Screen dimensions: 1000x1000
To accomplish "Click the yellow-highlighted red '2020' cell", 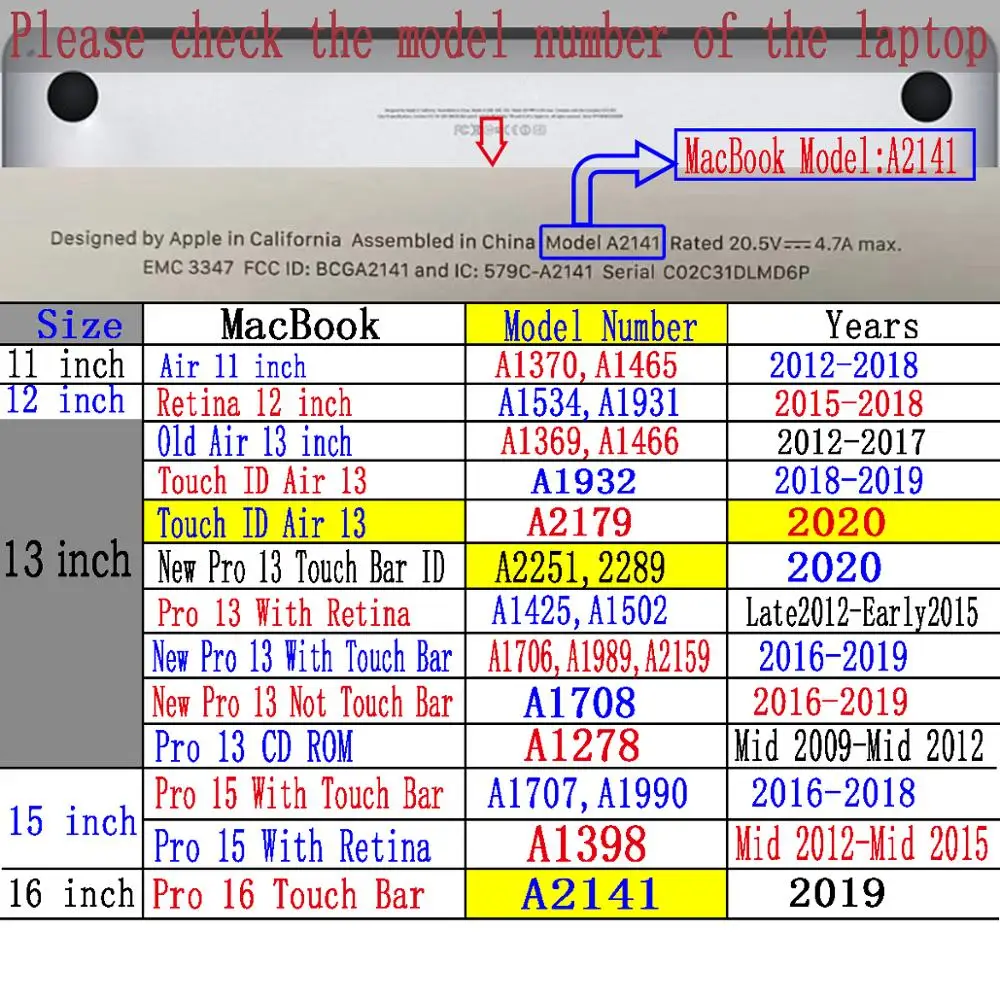I will [x=864, y=522].
